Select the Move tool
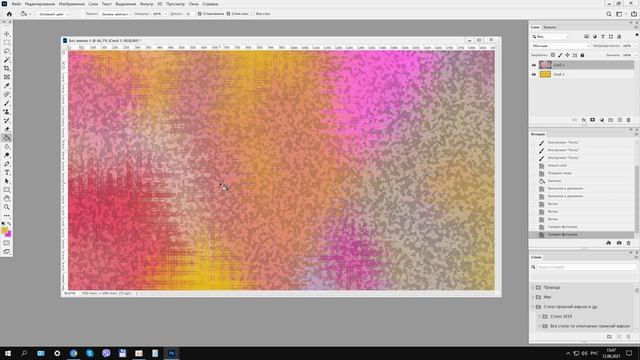The height and width of the screenshot is (360, 640). (7, 34)
